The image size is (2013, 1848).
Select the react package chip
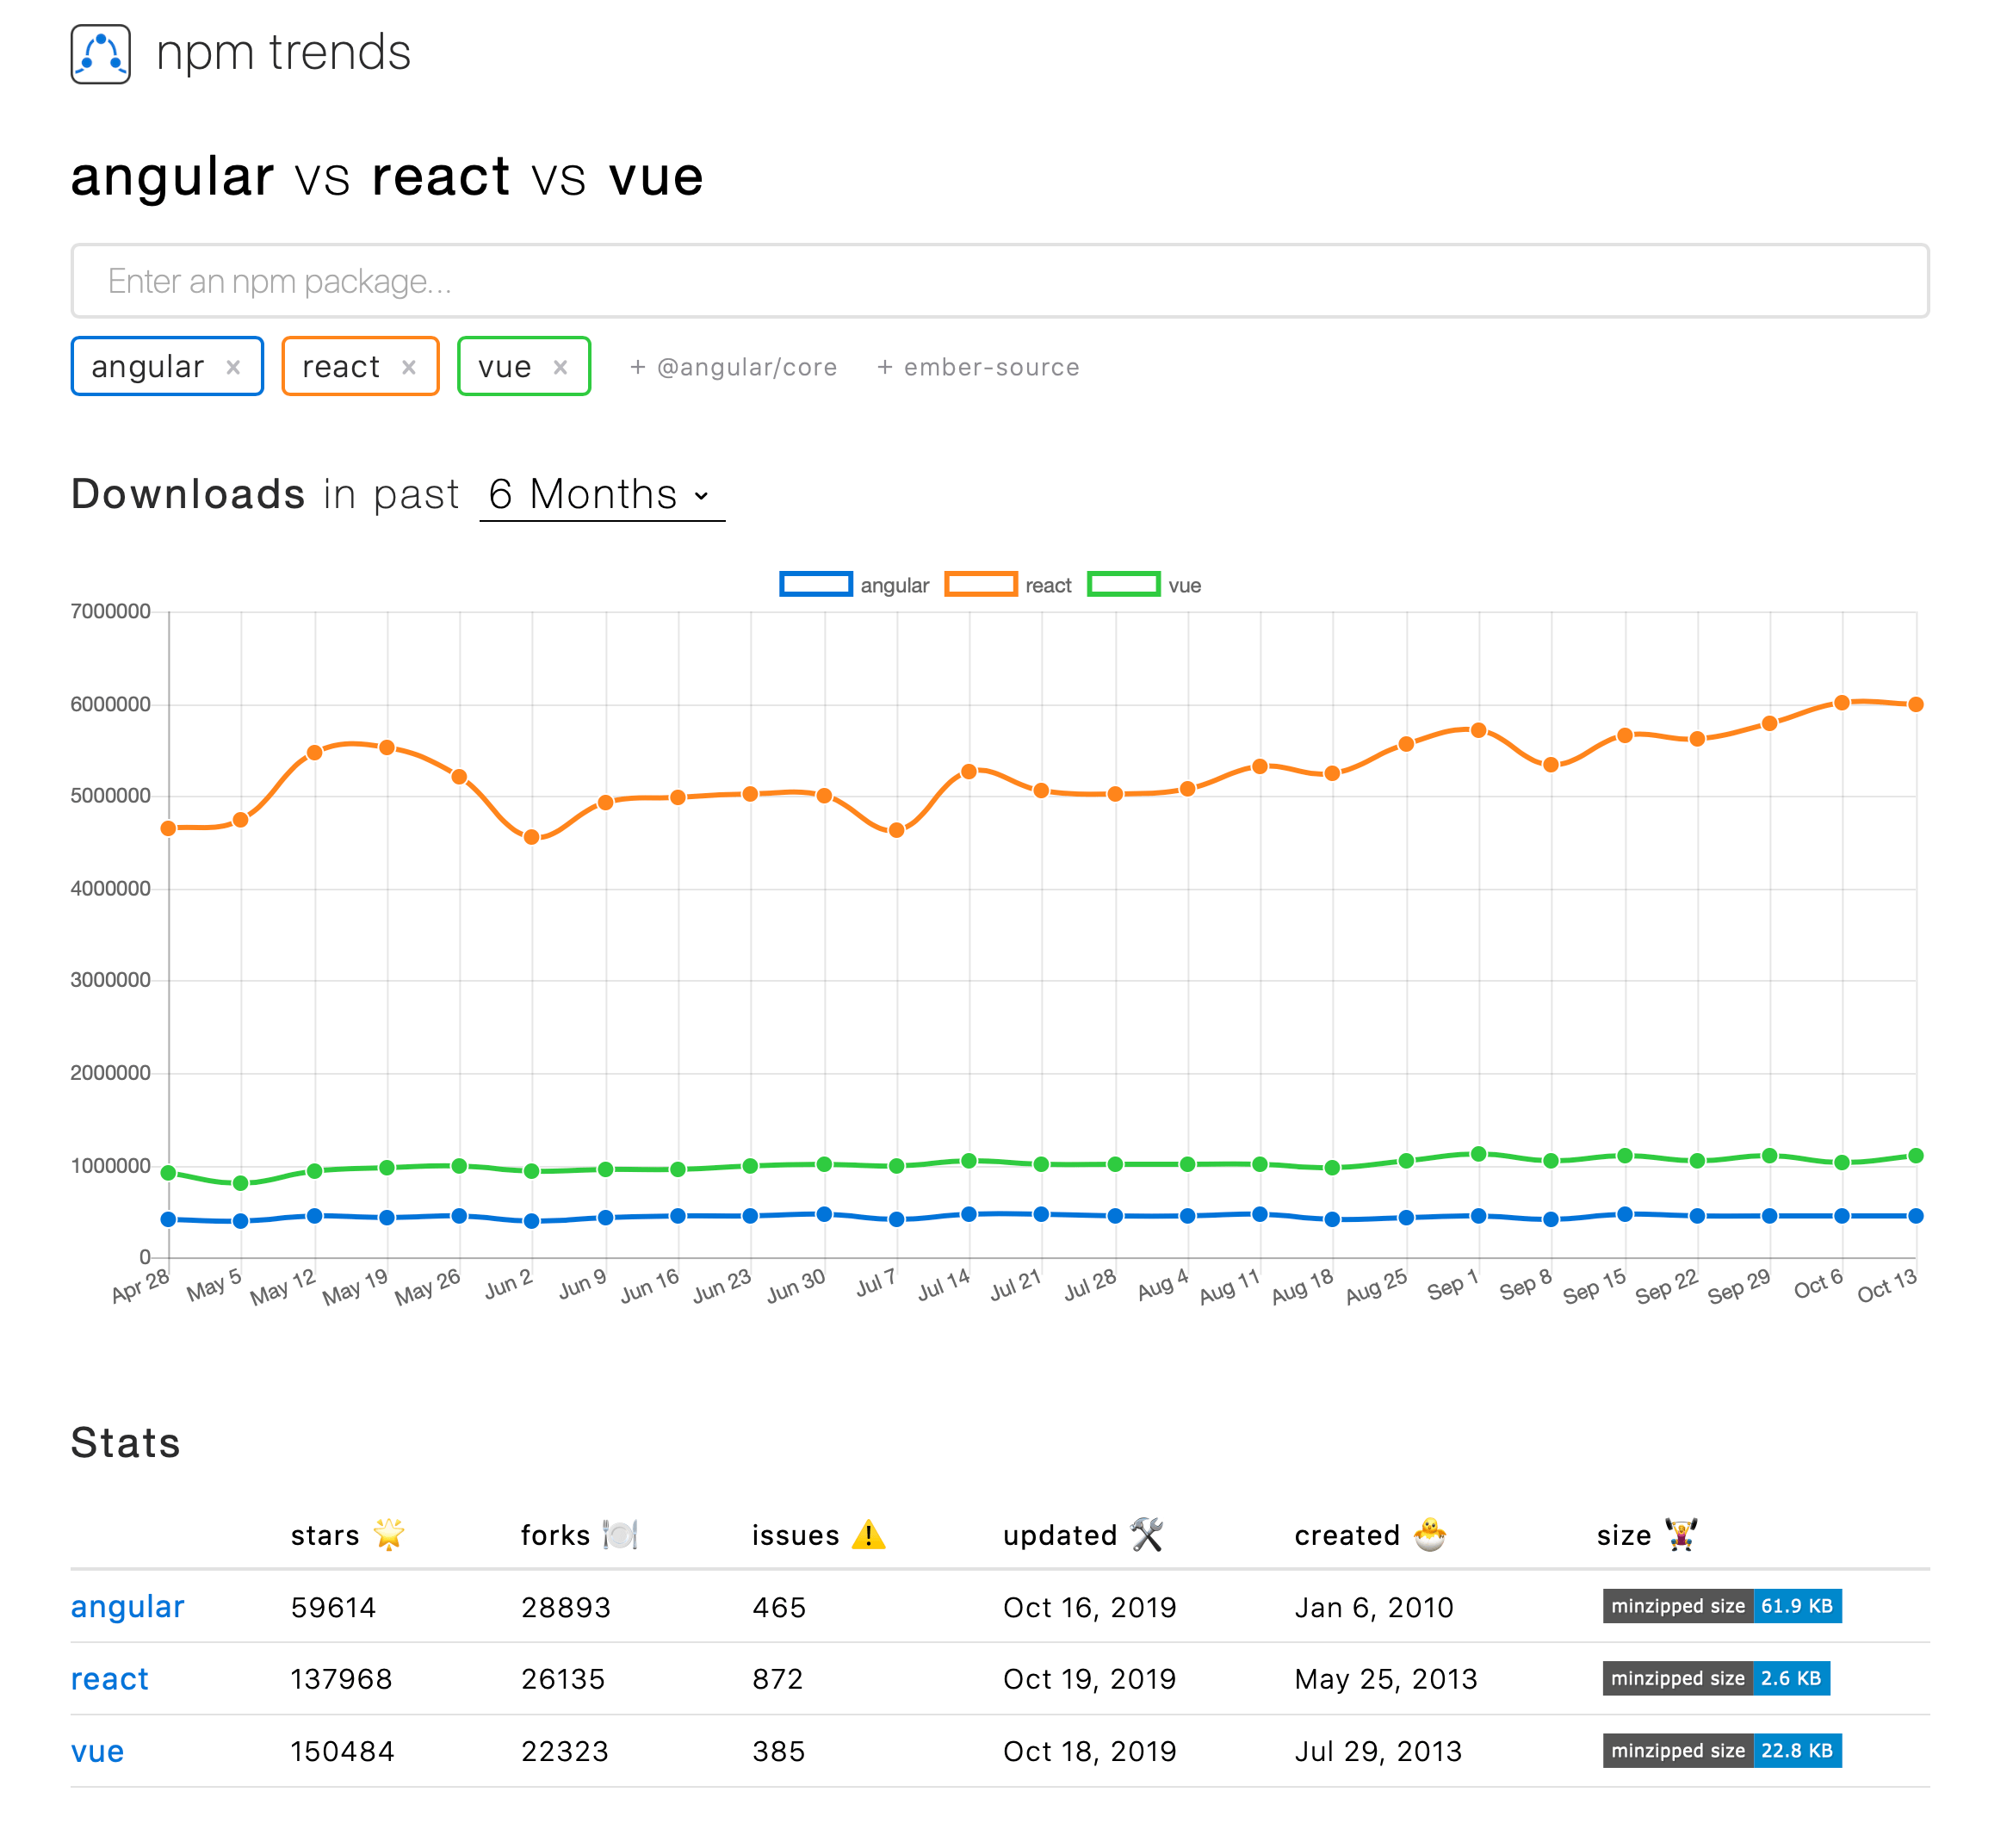pyautogui.click(x=360, y=366)
